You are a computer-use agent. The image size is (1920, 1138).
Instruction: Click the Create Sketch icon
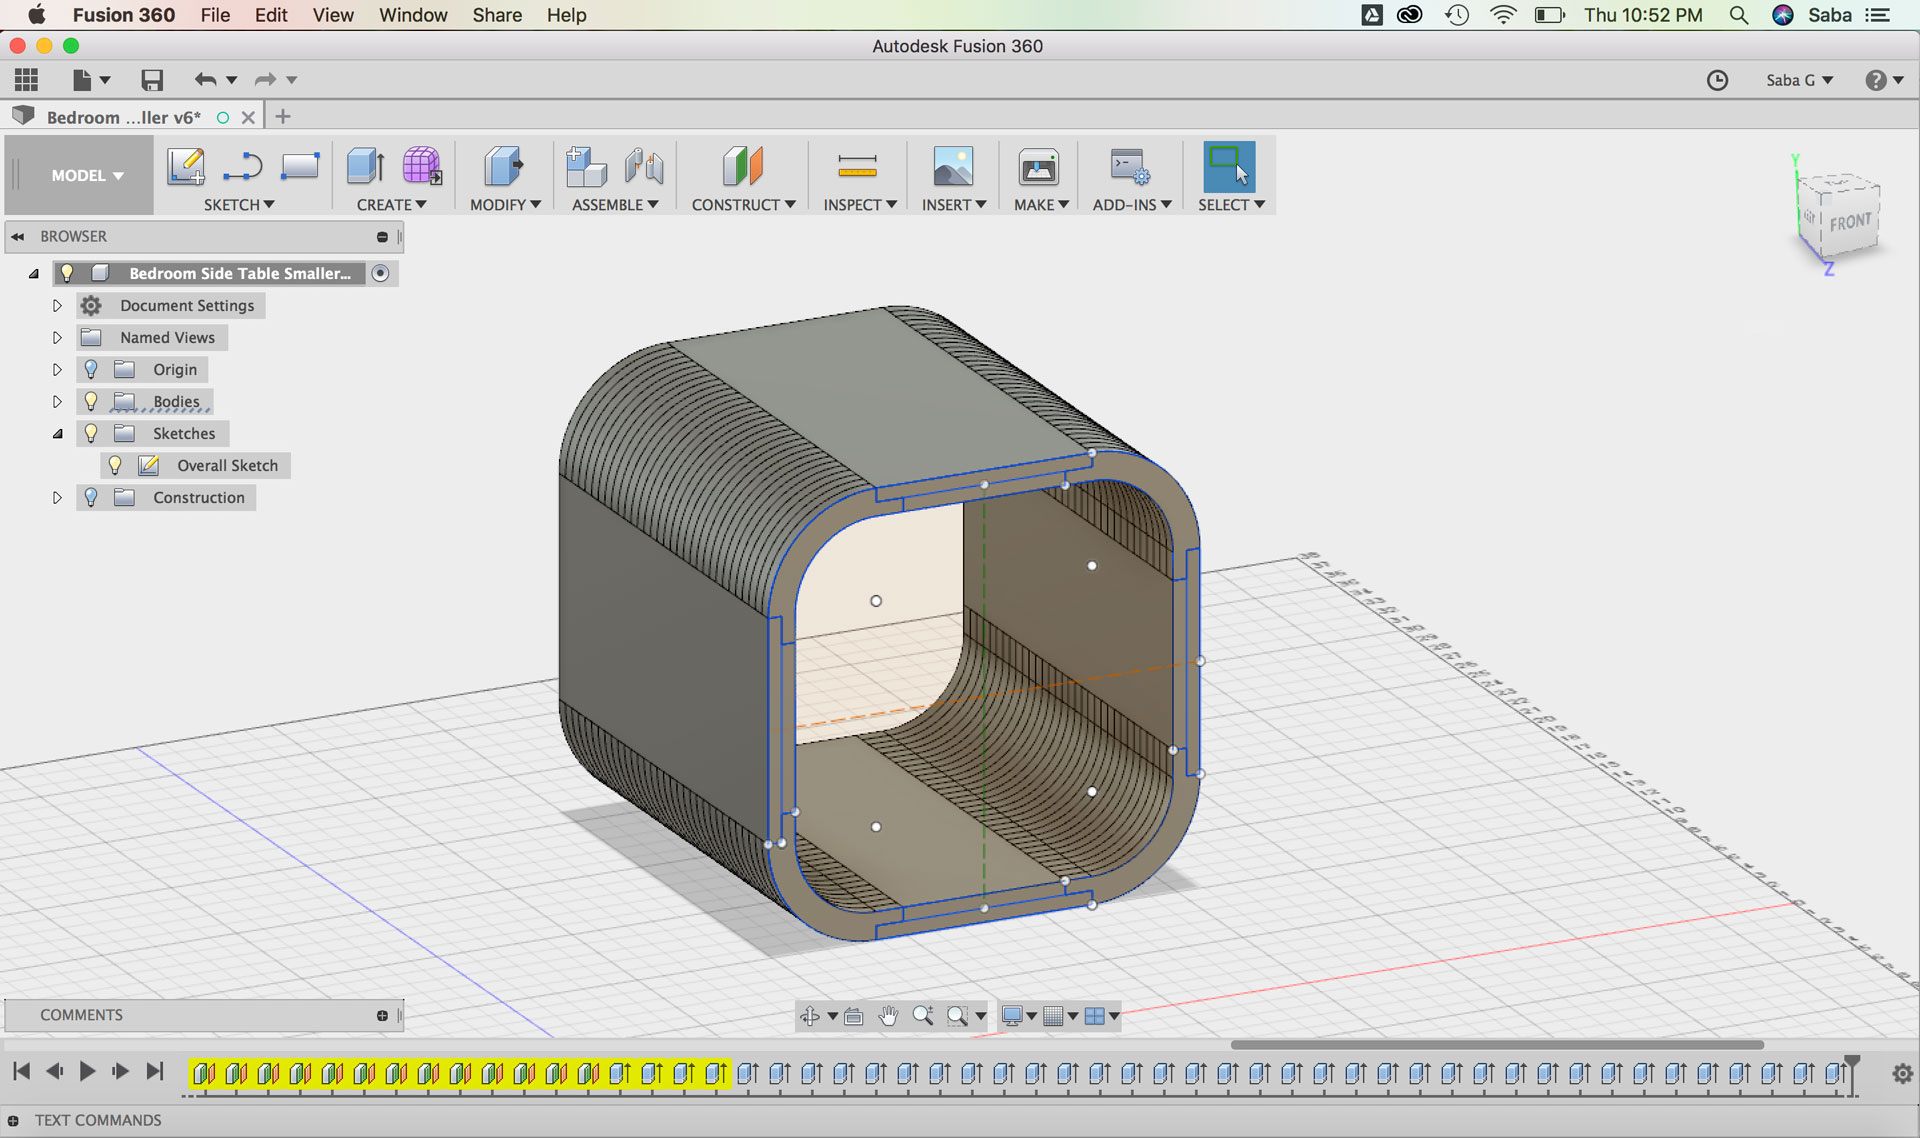click(x=186, y=166)
